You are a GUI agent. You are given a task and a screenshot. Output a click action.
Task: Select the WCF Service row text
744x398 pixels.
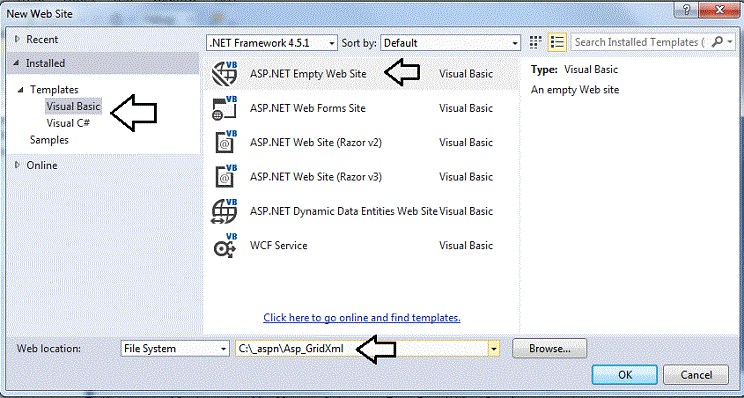coord(279,245)
